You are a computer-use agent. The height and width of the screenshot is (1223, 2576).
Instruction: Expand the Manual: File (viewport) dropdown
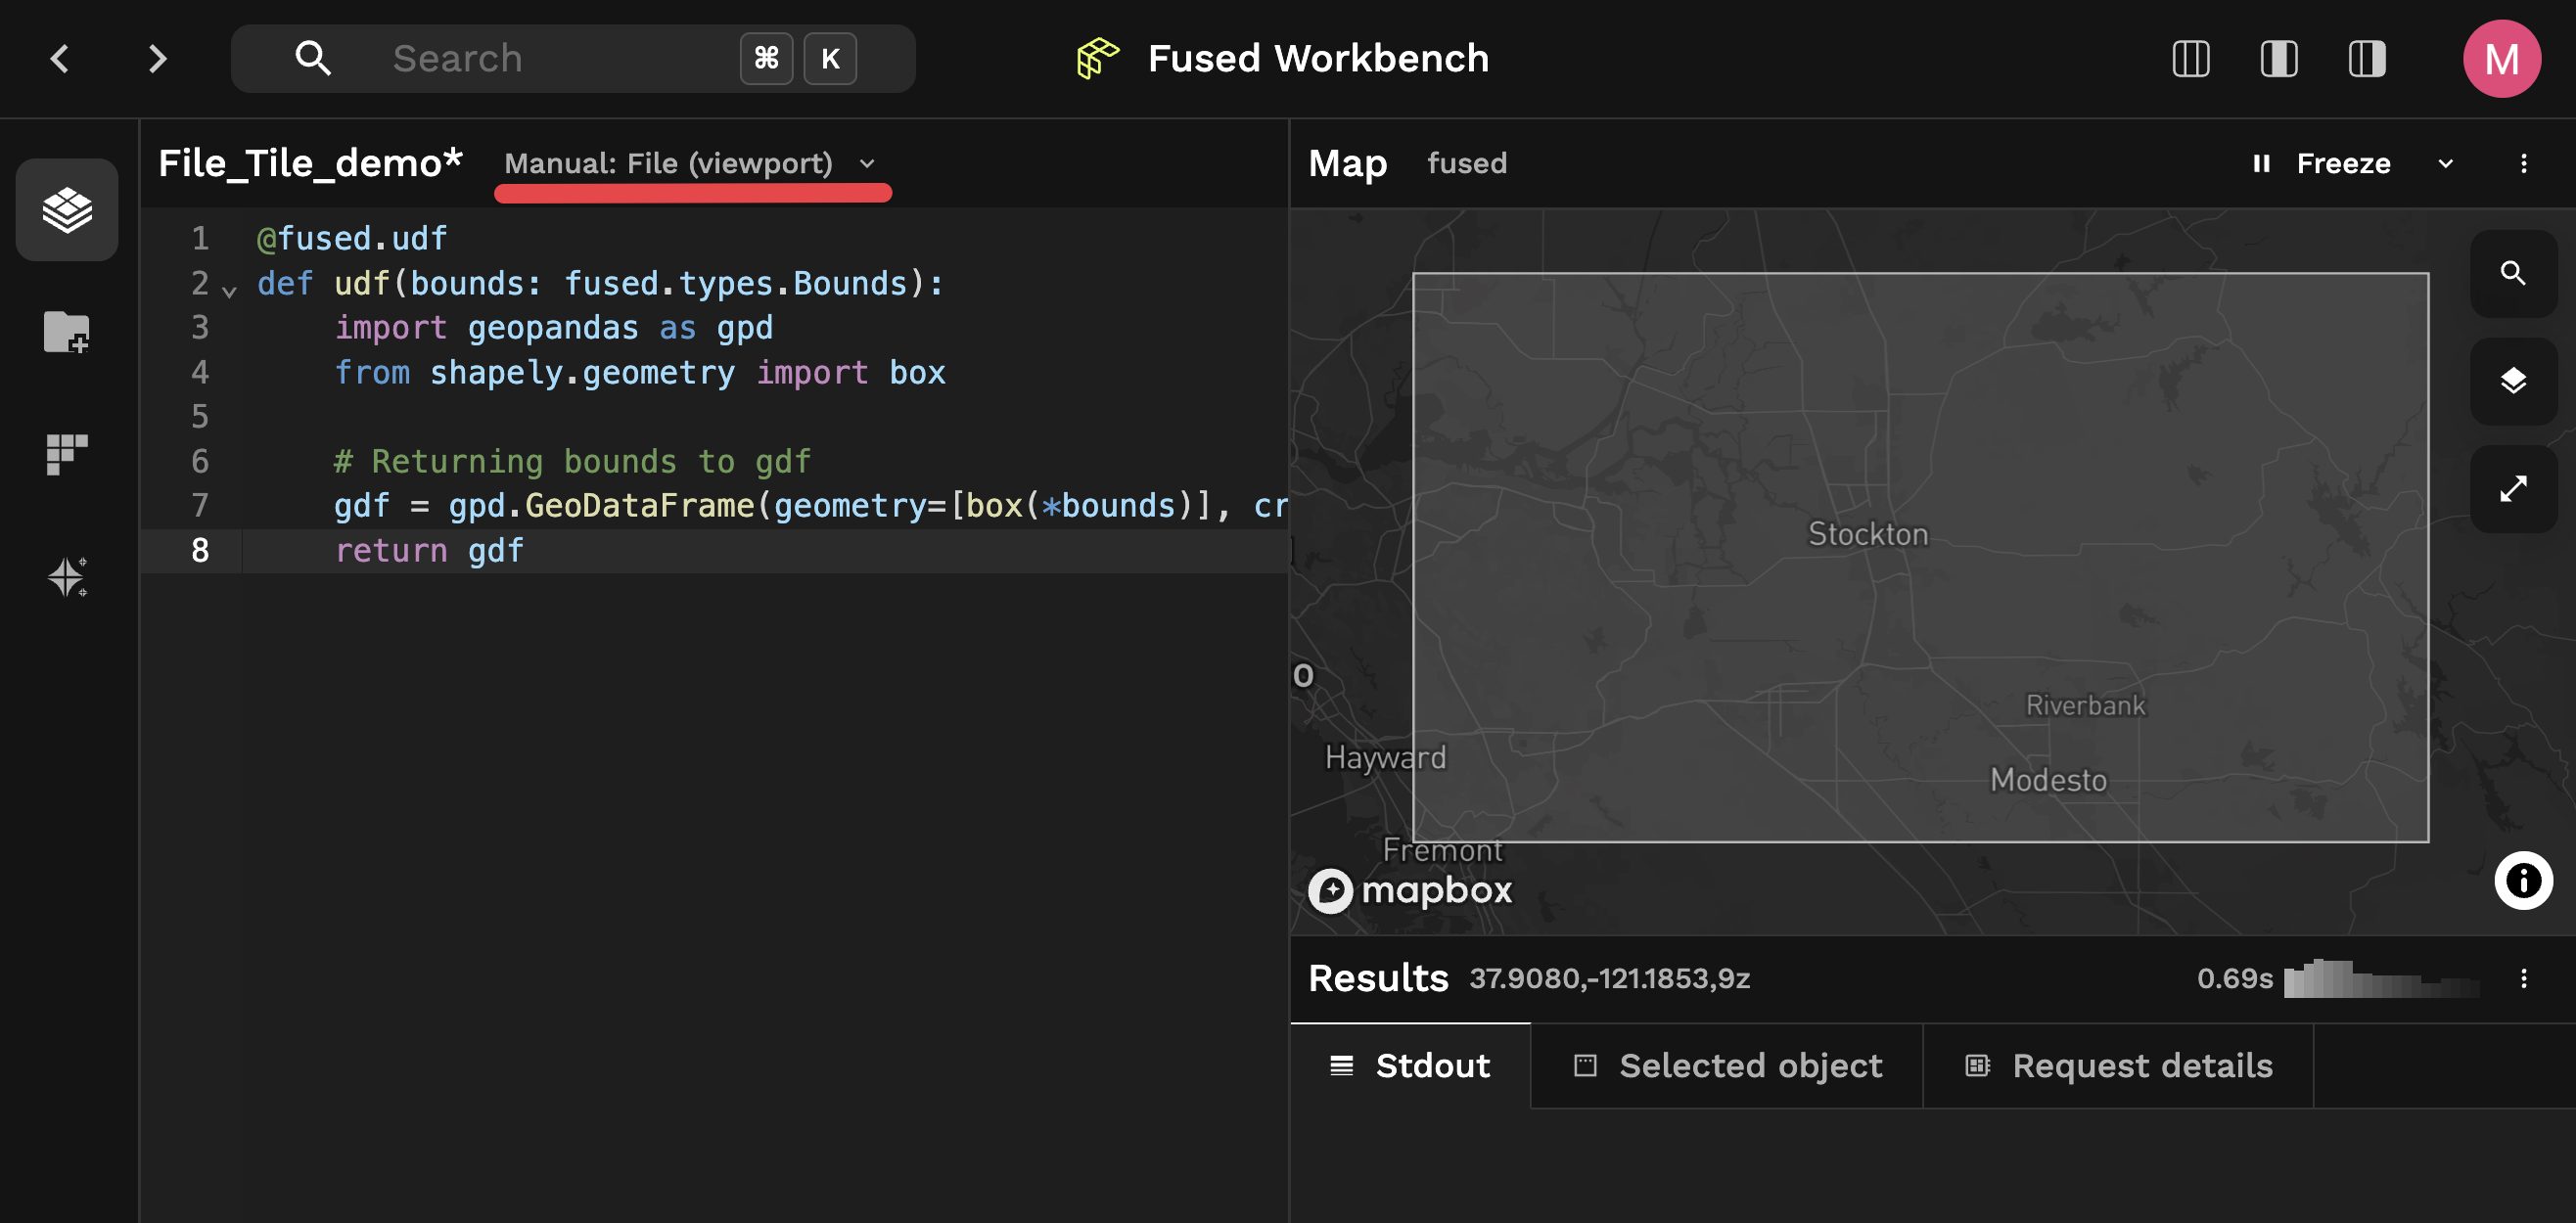[690, 163]
